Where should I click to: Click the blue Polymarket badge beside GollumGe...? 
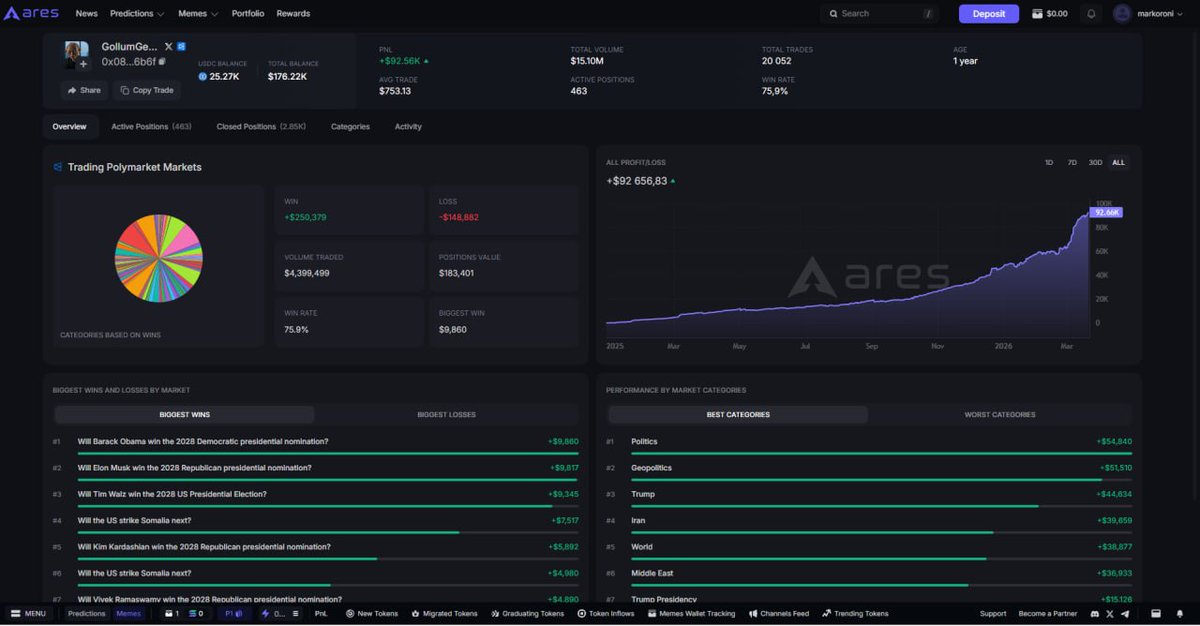[182, 47]
